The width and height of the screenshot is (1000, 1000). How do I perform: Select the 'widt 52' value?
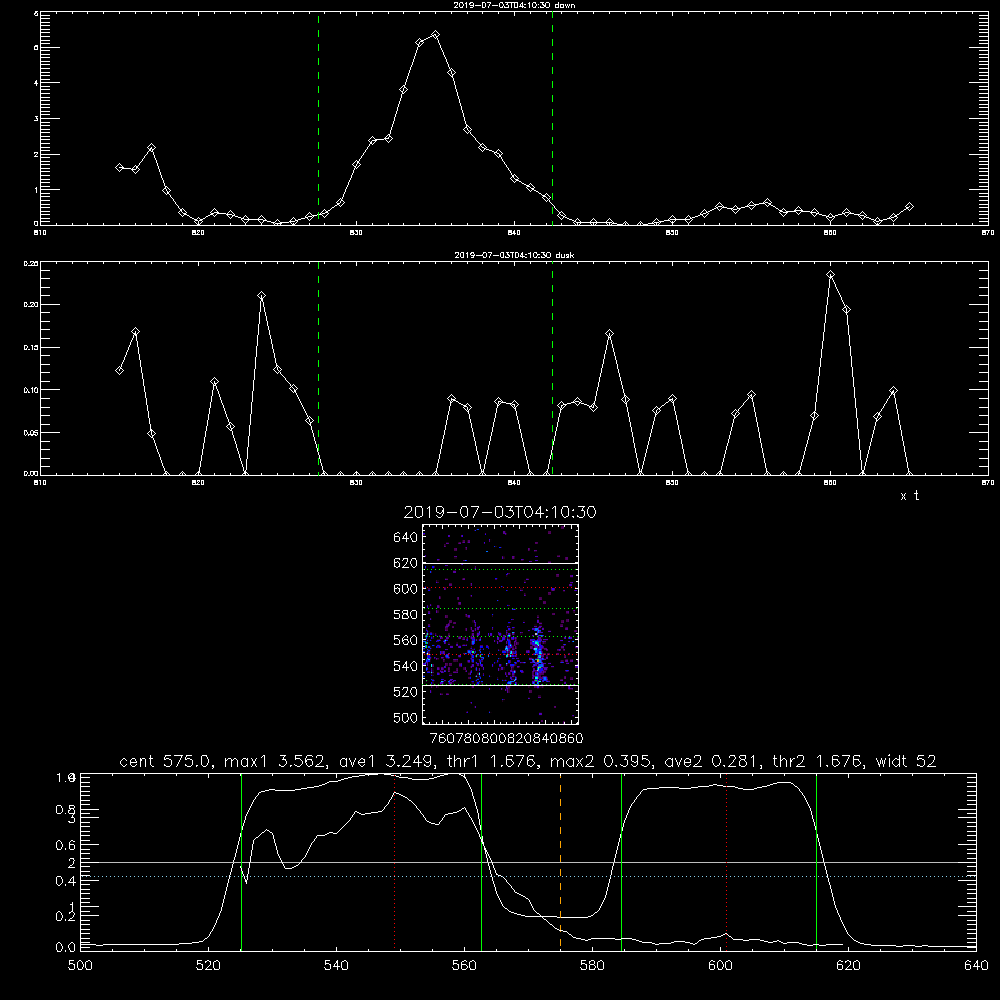coord(906,761)
